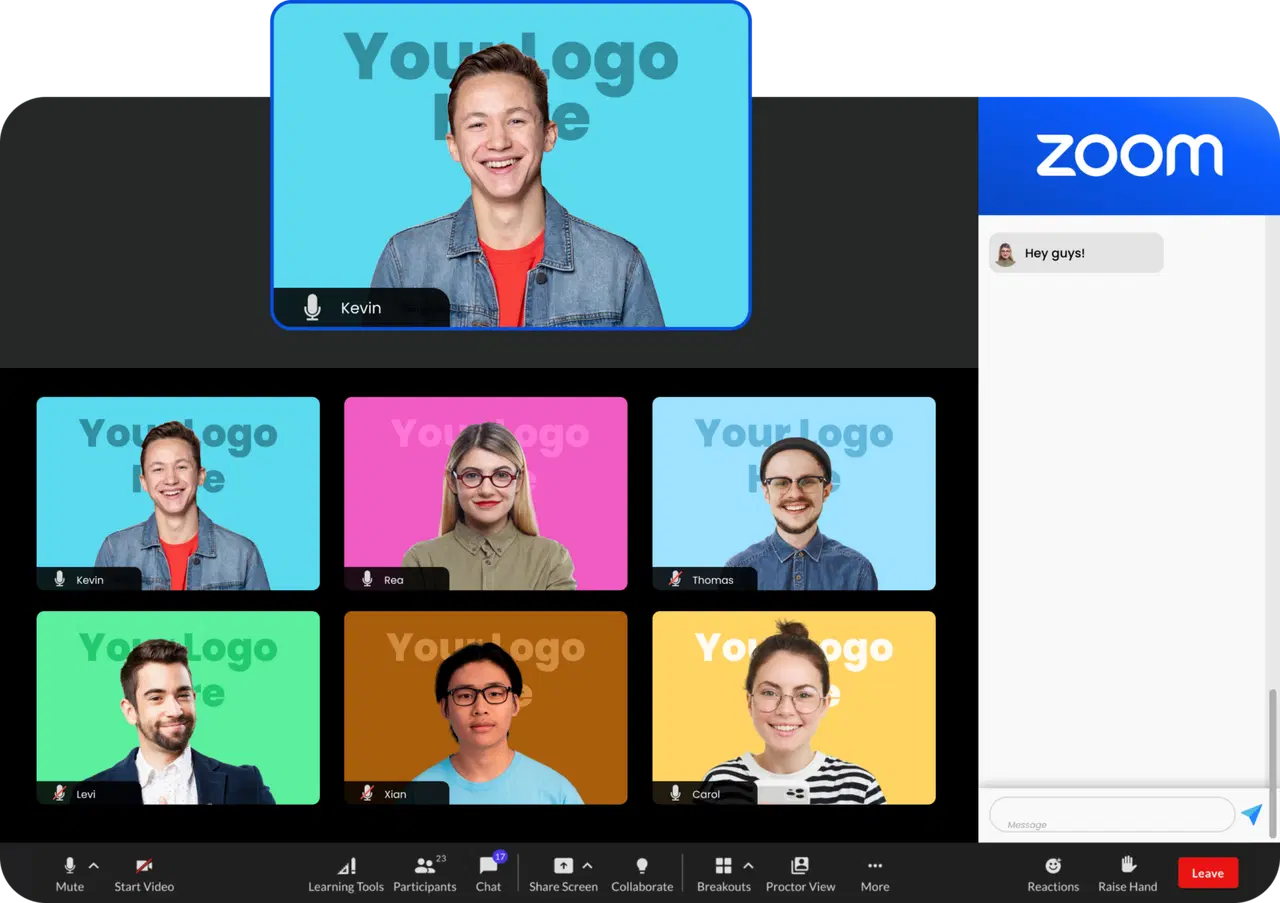This screenshot has height=903, width=1280.
Task: Expand the Breakouts options arrow
Action: click(x=748, y=866)
